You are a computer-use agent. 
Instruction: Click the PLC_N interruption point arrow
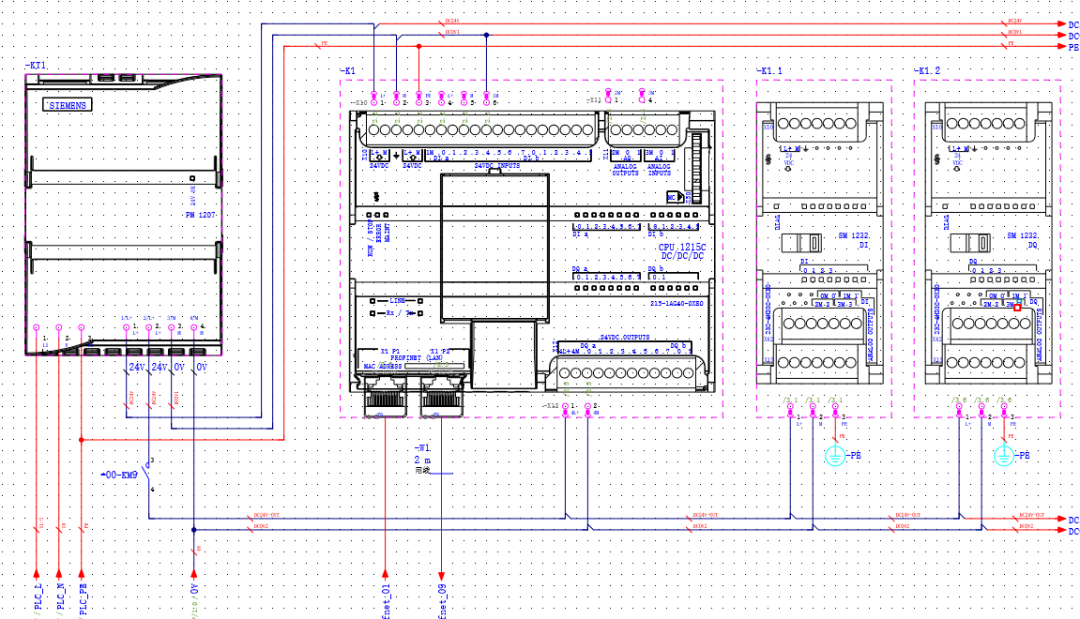[x=59, y=574]
